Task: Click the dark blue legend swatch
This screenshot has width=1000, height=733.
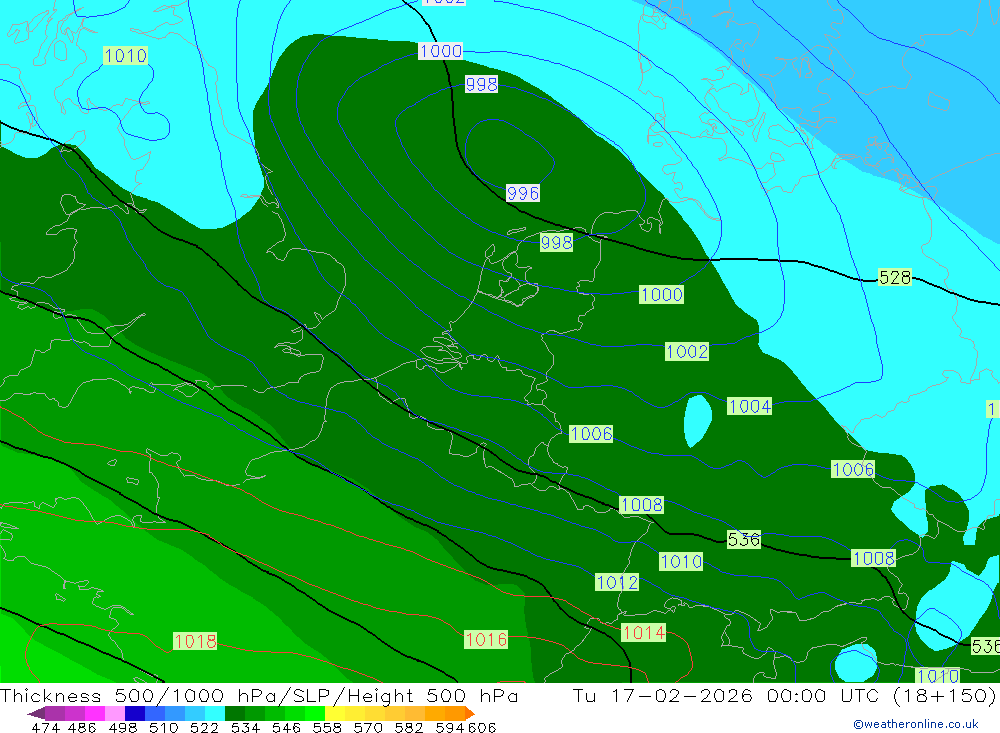Action: tap(135, 713)
